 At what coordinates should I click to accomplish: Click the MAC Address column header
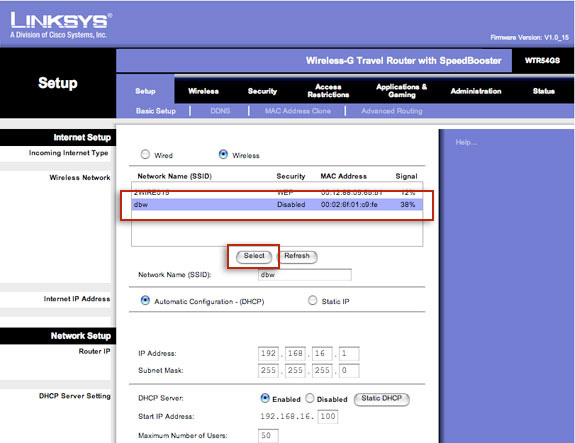[344, 176]
